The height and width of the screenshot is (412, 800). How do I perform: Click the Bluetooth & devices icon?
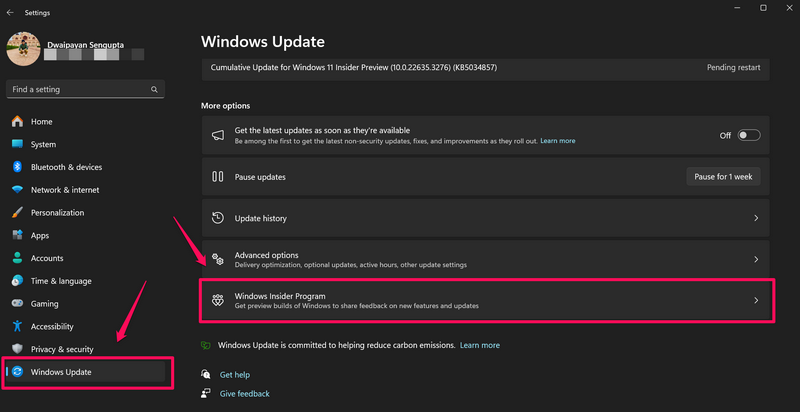click(18, 167)
